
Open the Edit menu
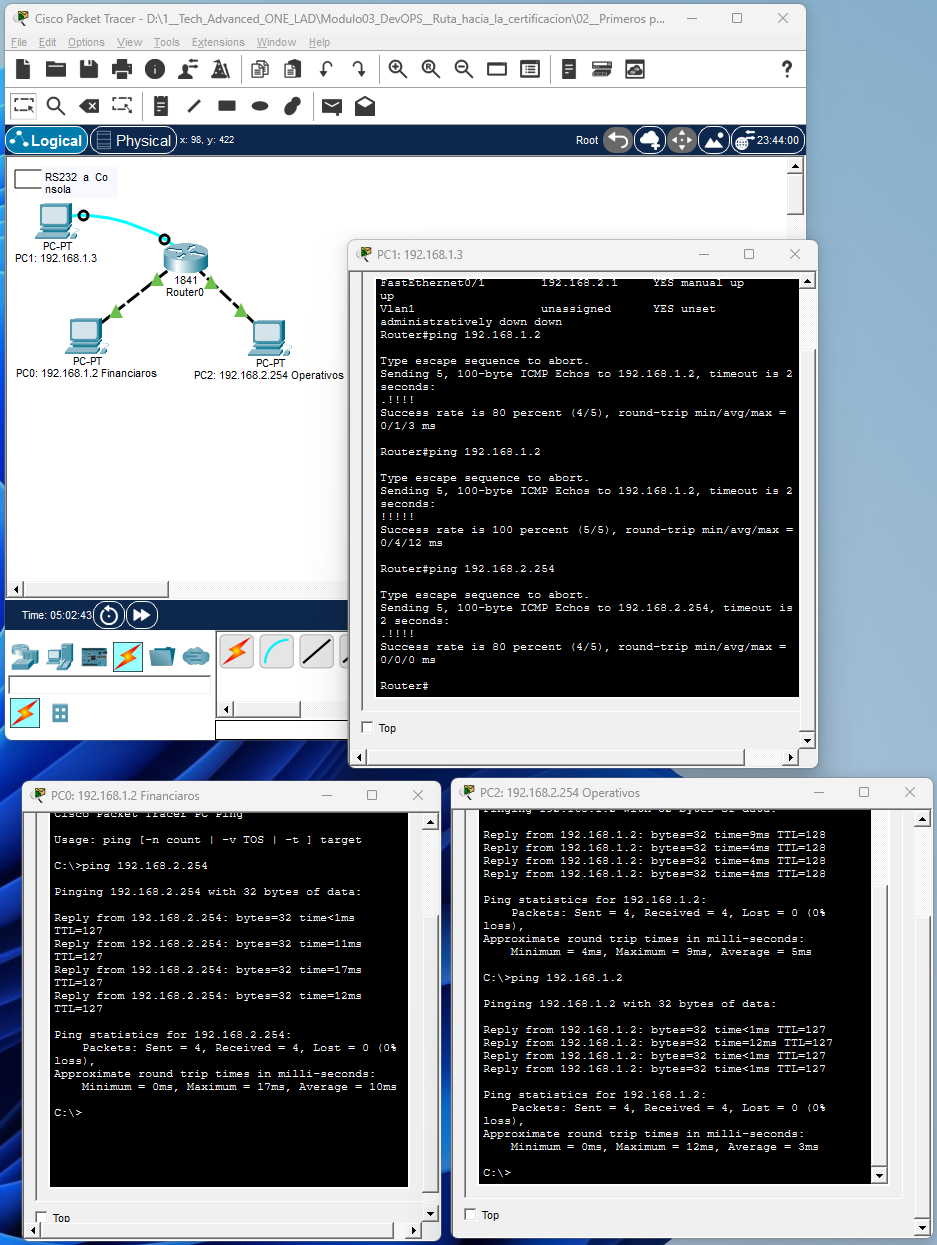[x=48, y=42]
